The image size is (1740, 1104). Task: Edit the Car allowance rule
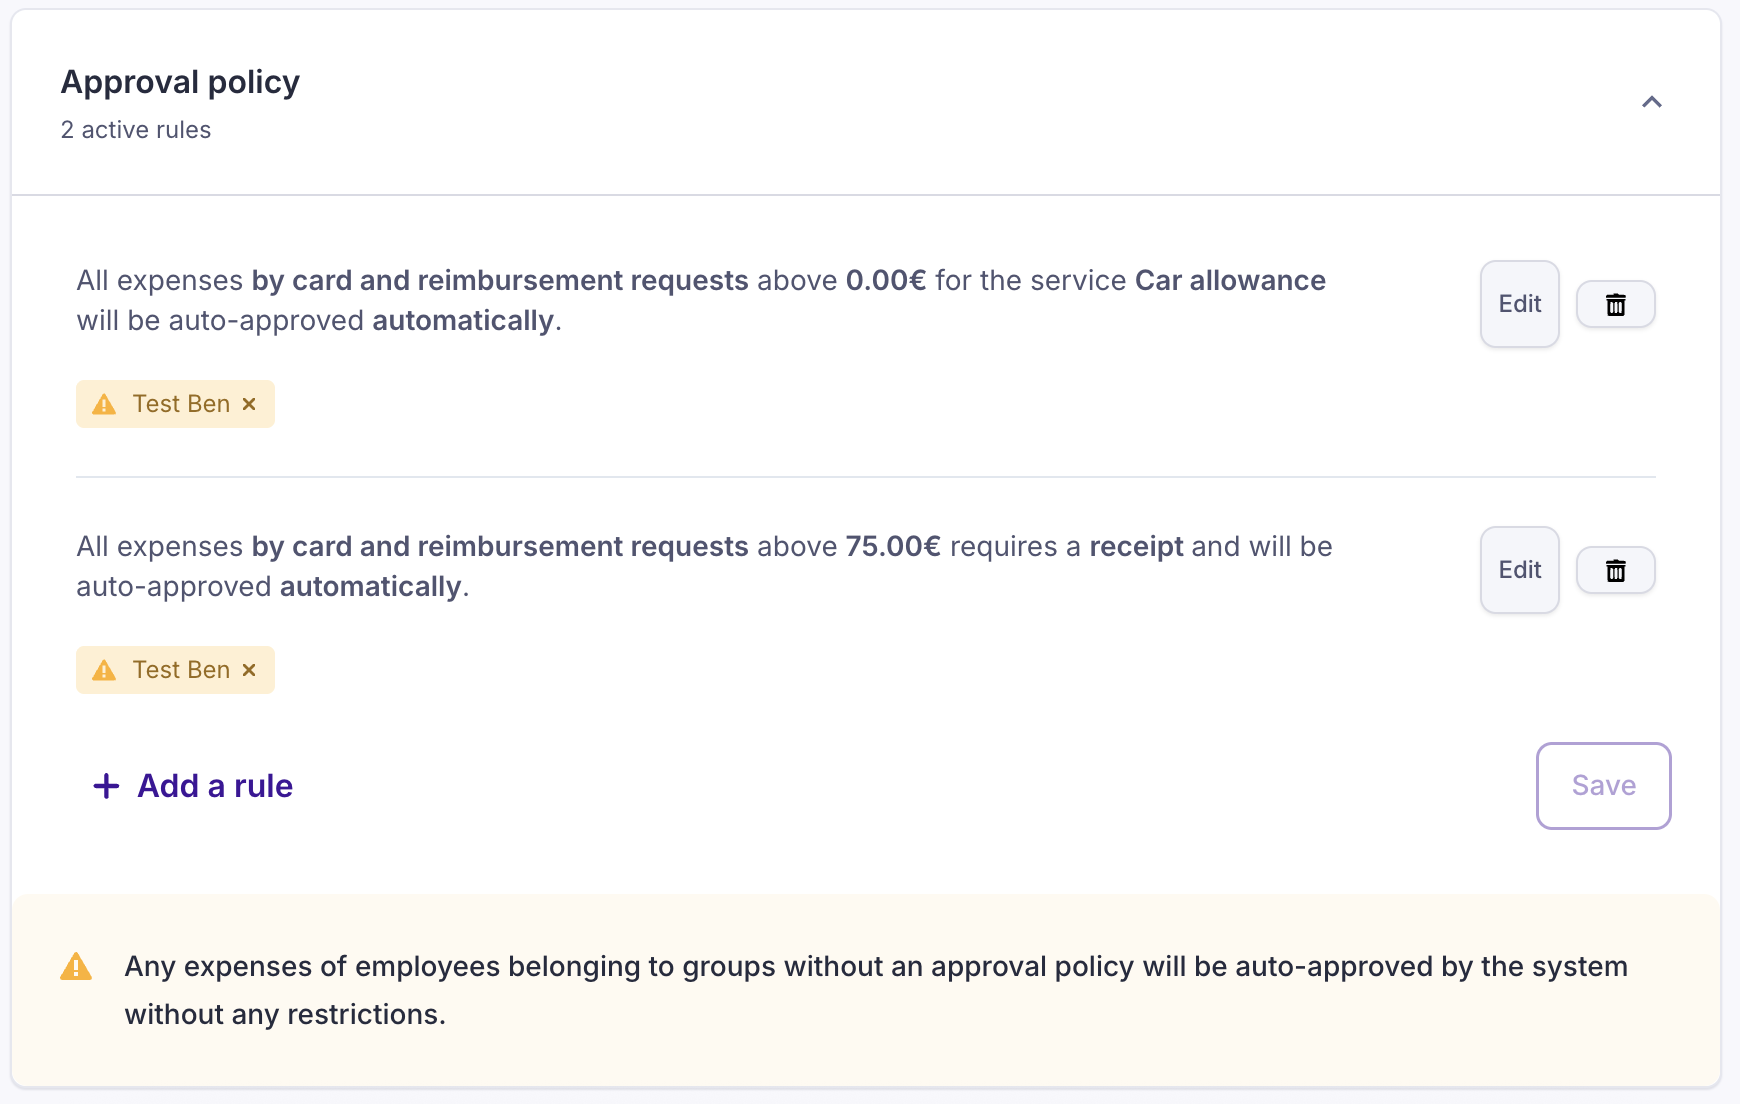tap(1519, 304)
